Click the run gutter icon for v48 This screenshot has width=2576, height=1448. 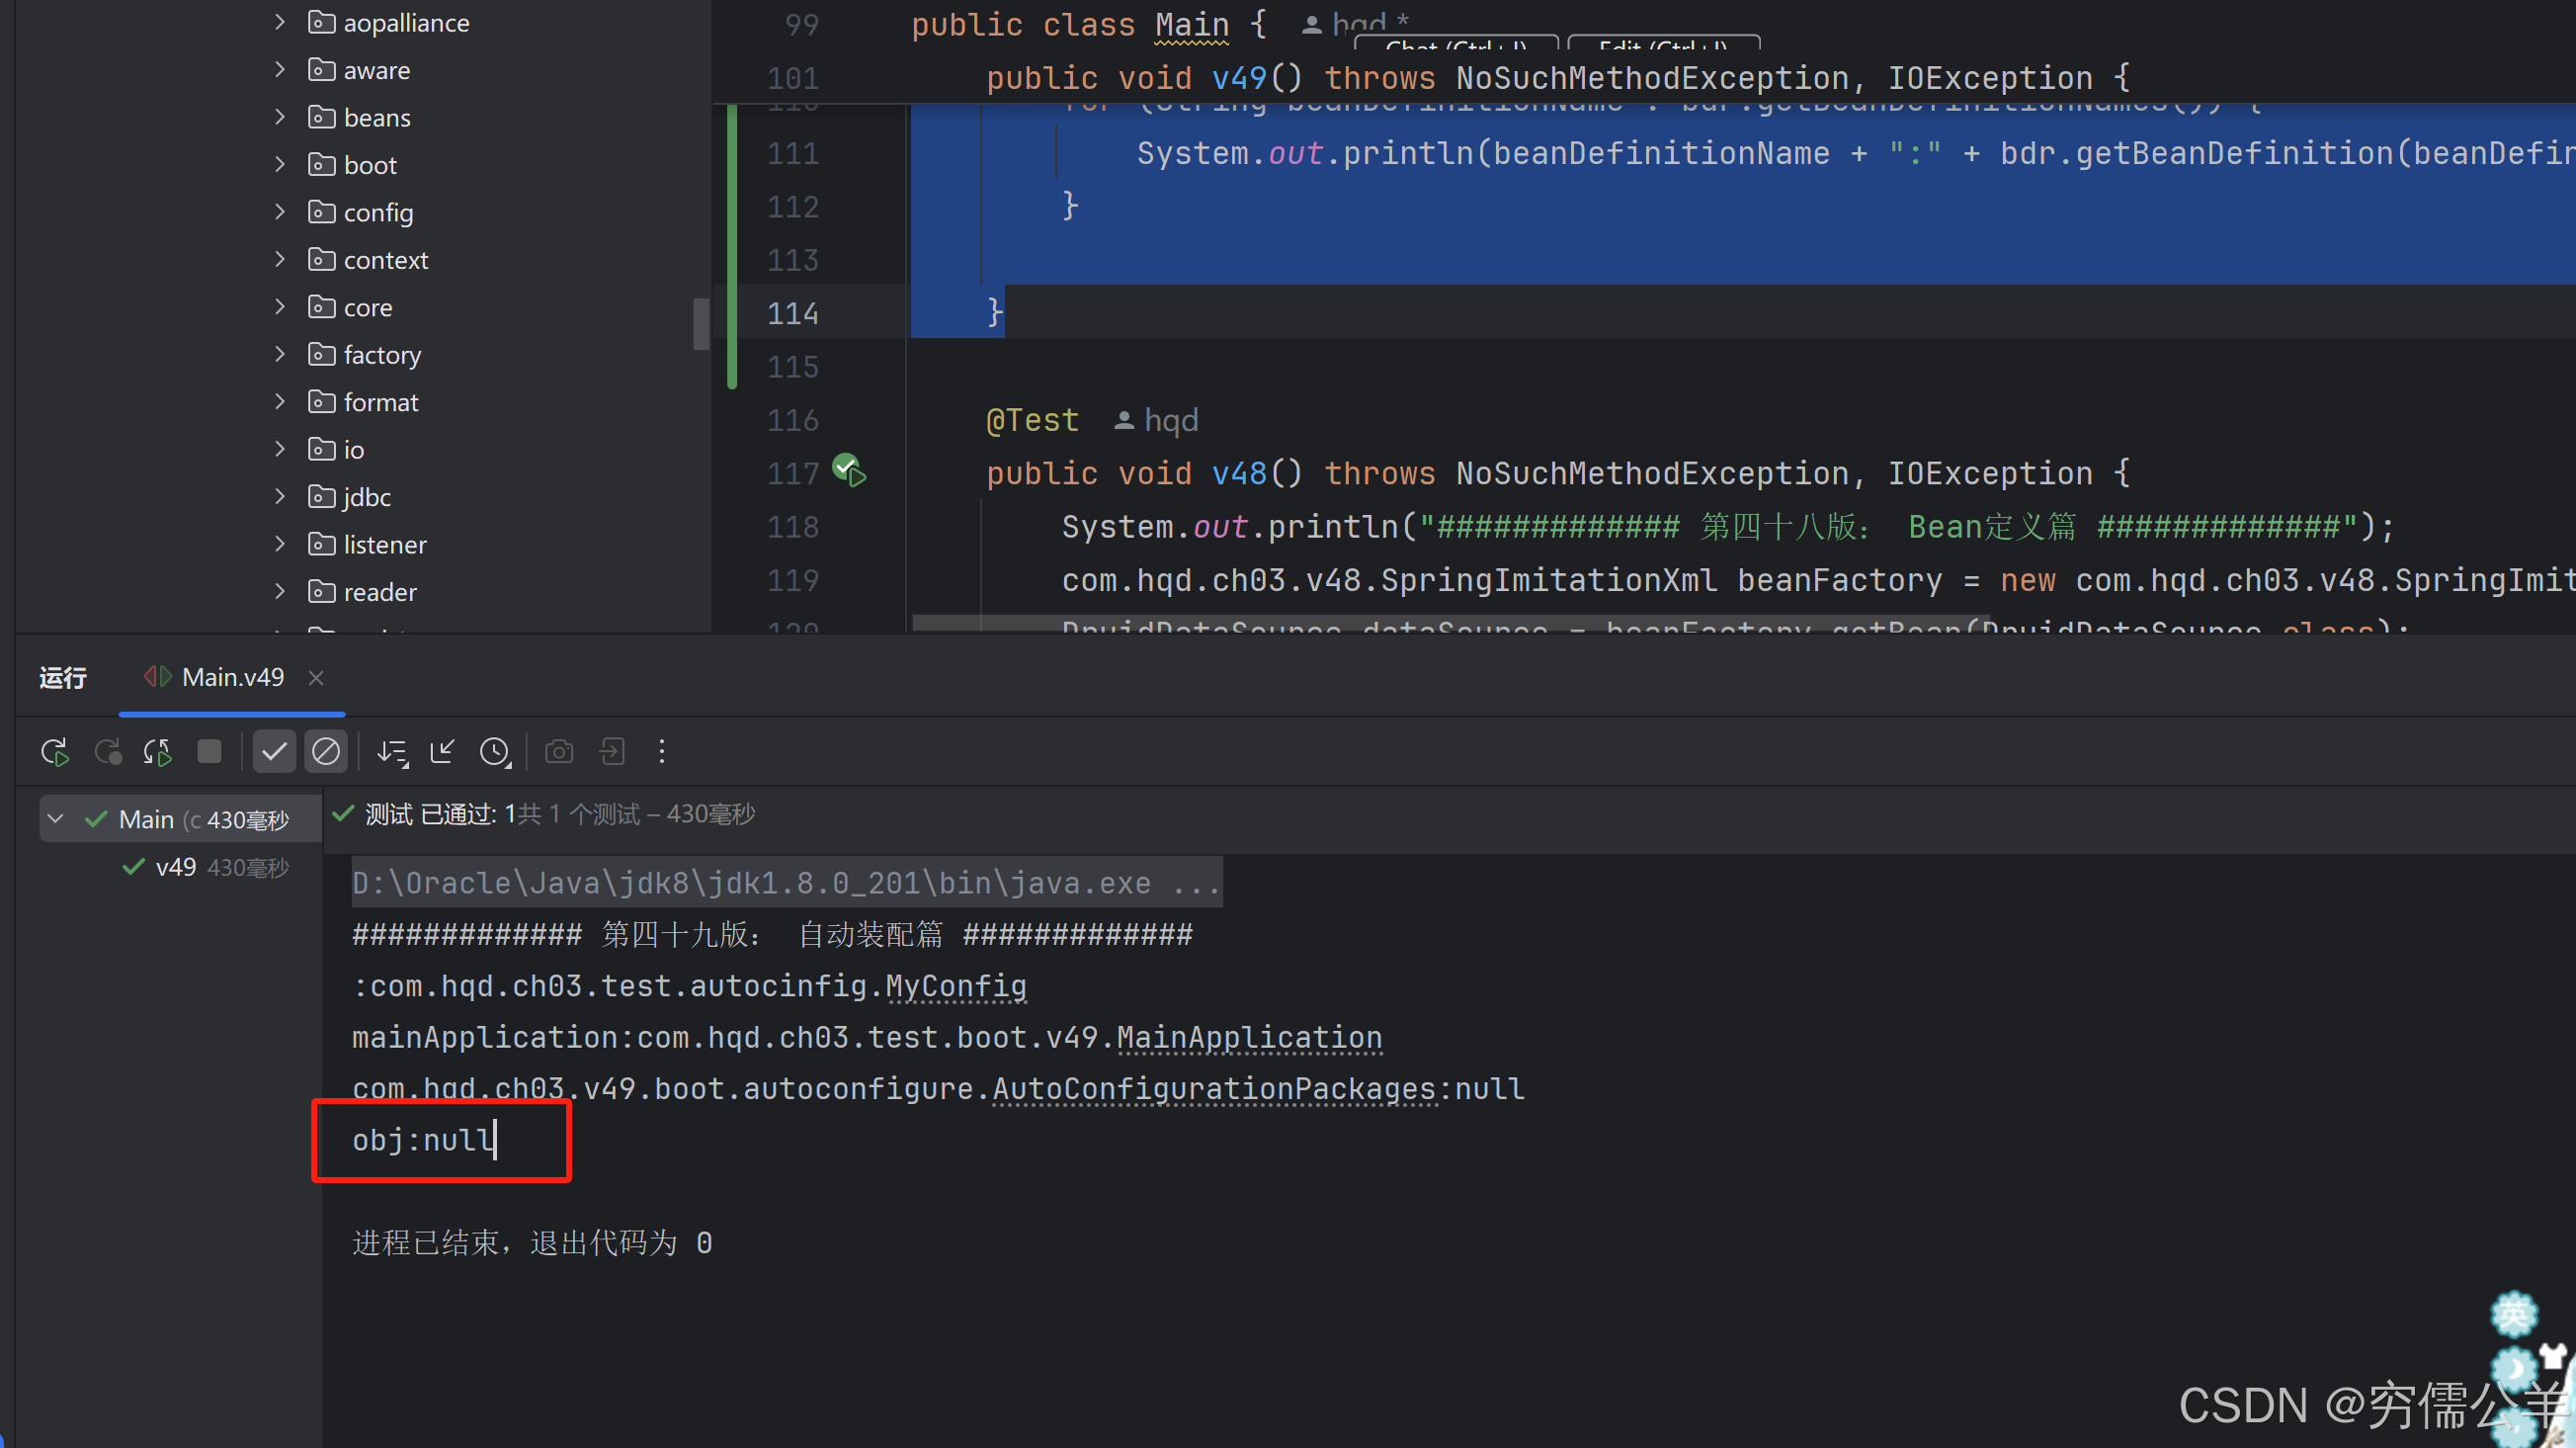coord(849,470)
